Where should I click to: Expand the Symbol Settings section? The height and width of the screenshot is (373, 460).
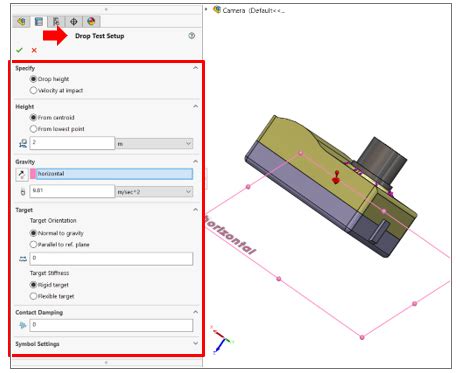(195, 343)
